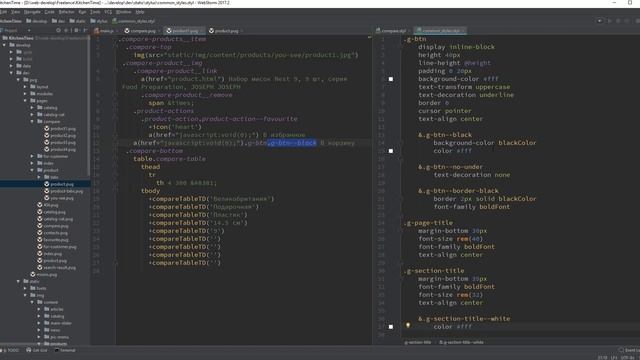Expand the fonts folder under static

coord(25,288)
